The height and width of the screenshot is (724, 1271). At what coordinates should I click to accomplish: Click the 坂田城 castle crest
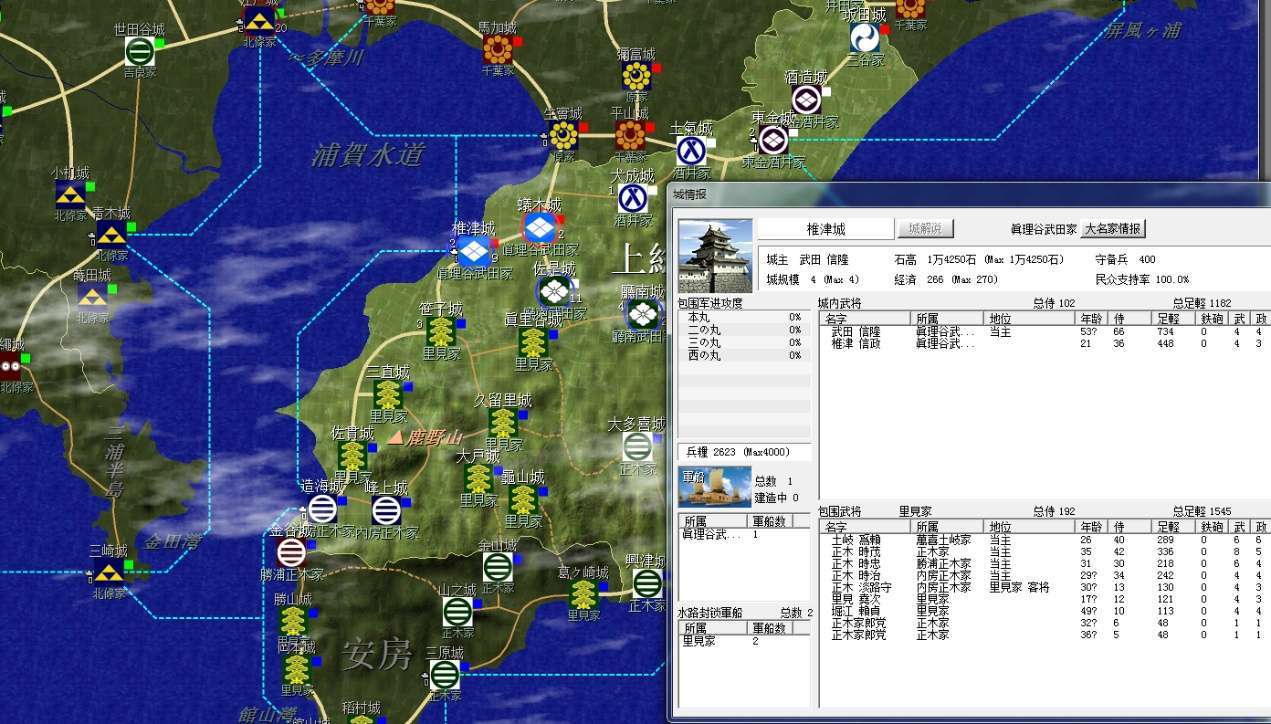point(864,38)
